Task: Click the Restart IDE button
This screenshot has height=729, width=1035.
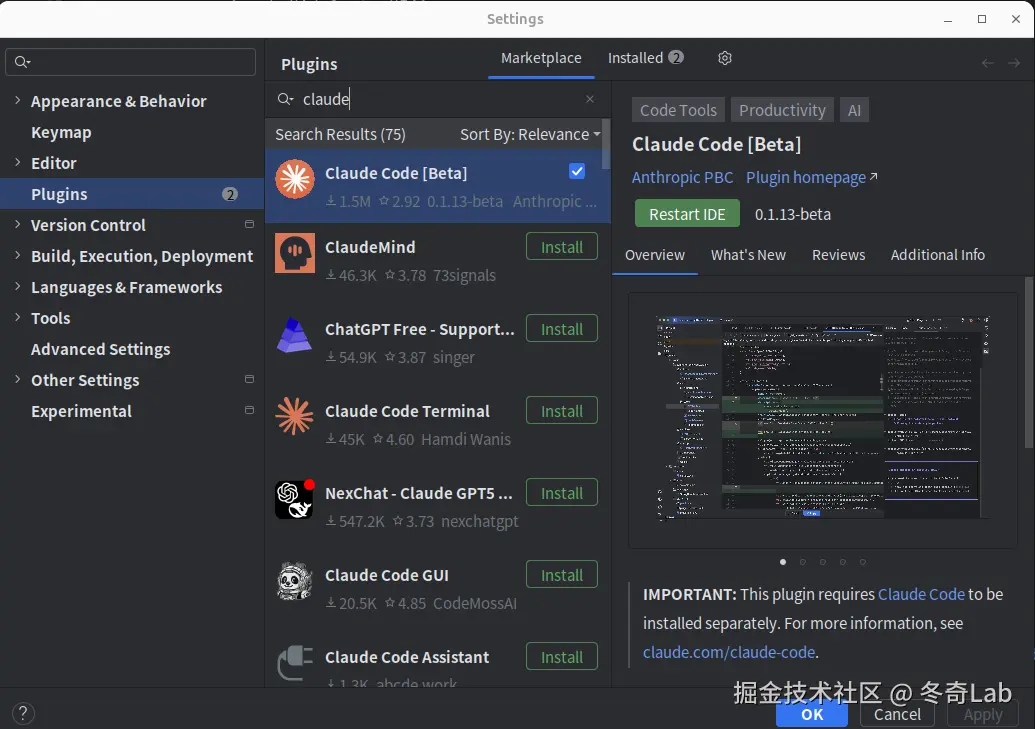Action: click(687, 213)
